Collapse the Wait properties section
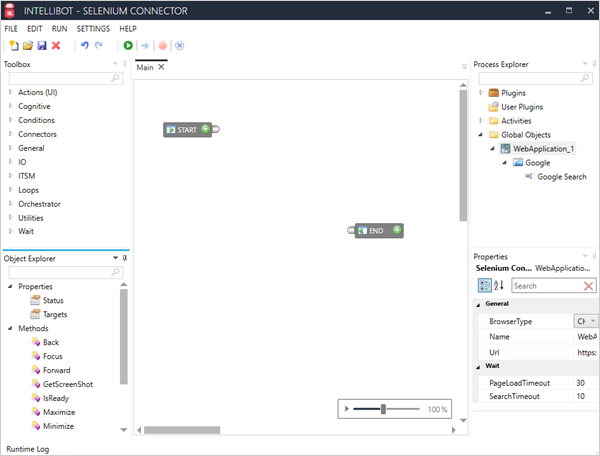The image size is (600, 456). click(478, 367)
